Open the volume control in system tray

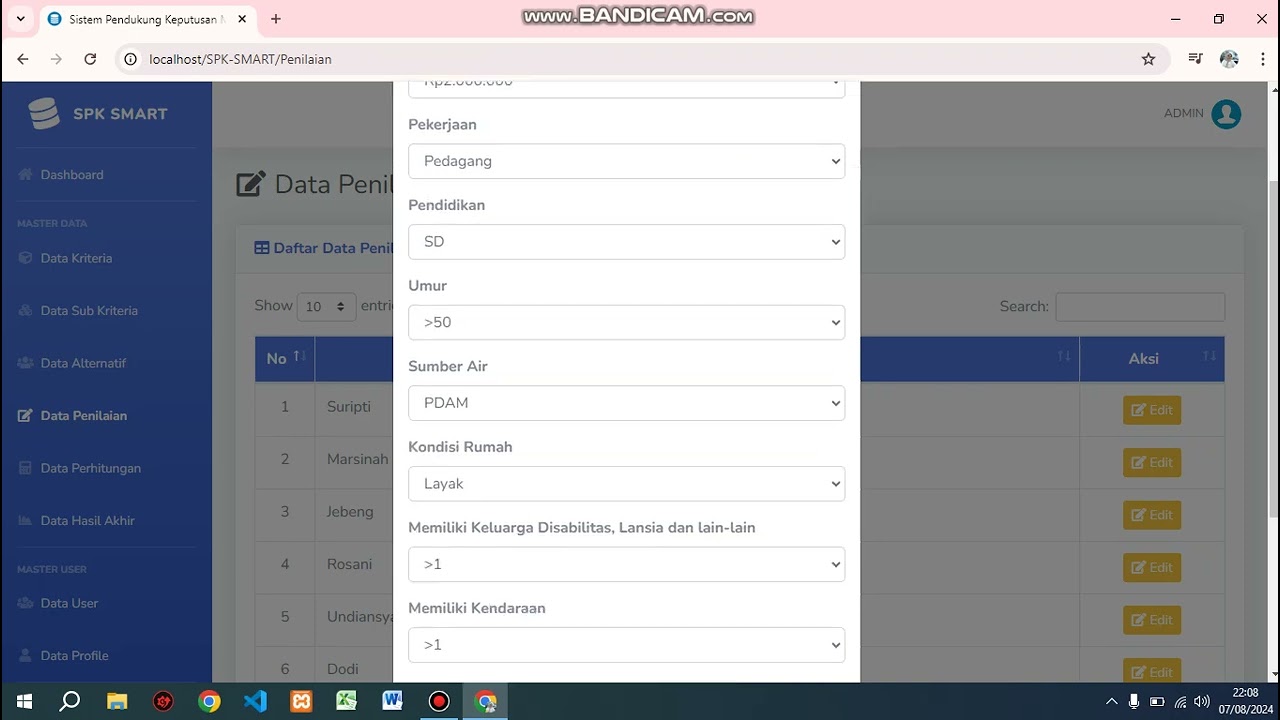(1202, 701)
